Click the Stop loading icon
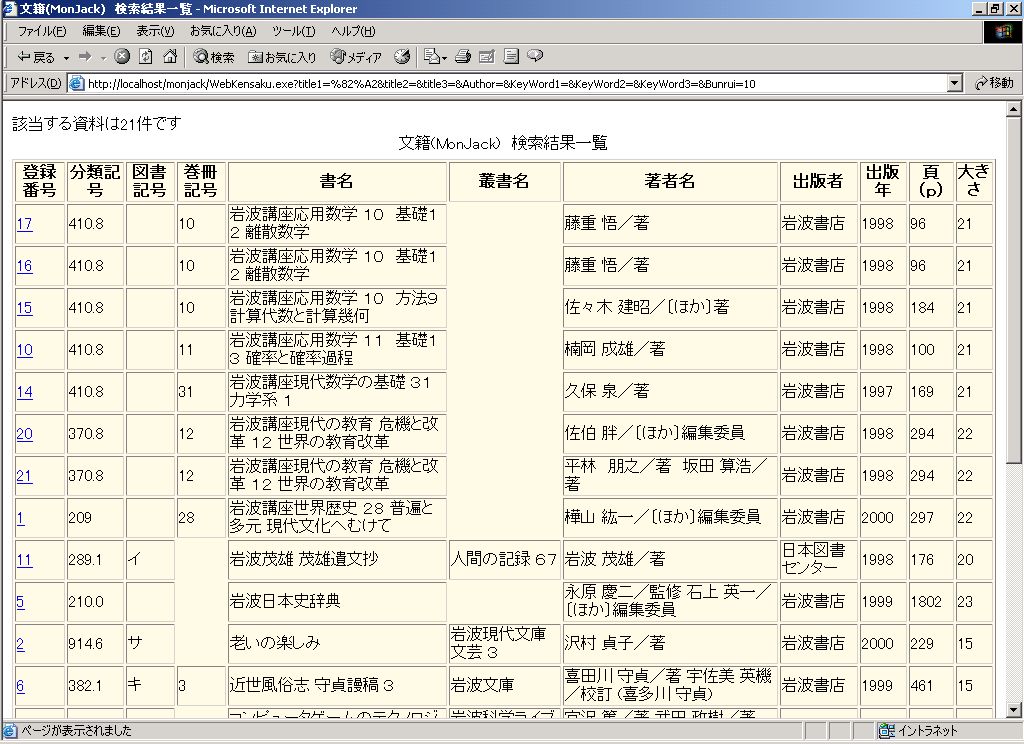Screen dimensions: 1024x744 click(x=122, y=57)
